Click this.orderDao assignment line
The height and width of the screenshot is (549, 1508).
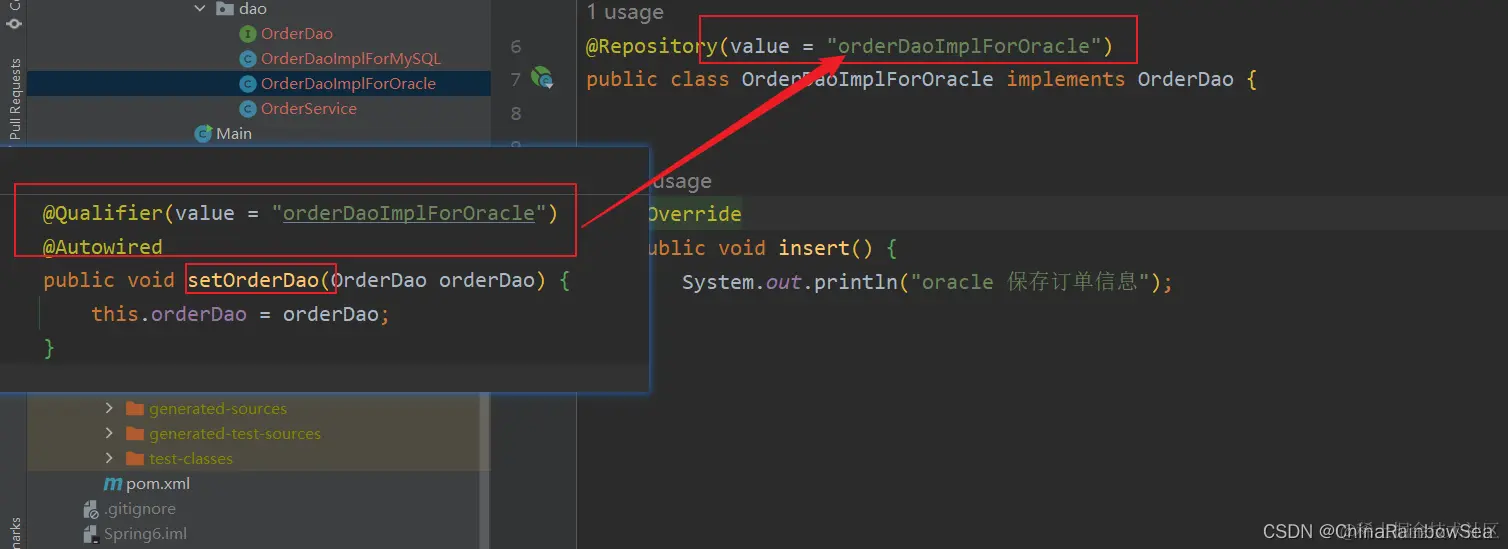coord(240,314)
